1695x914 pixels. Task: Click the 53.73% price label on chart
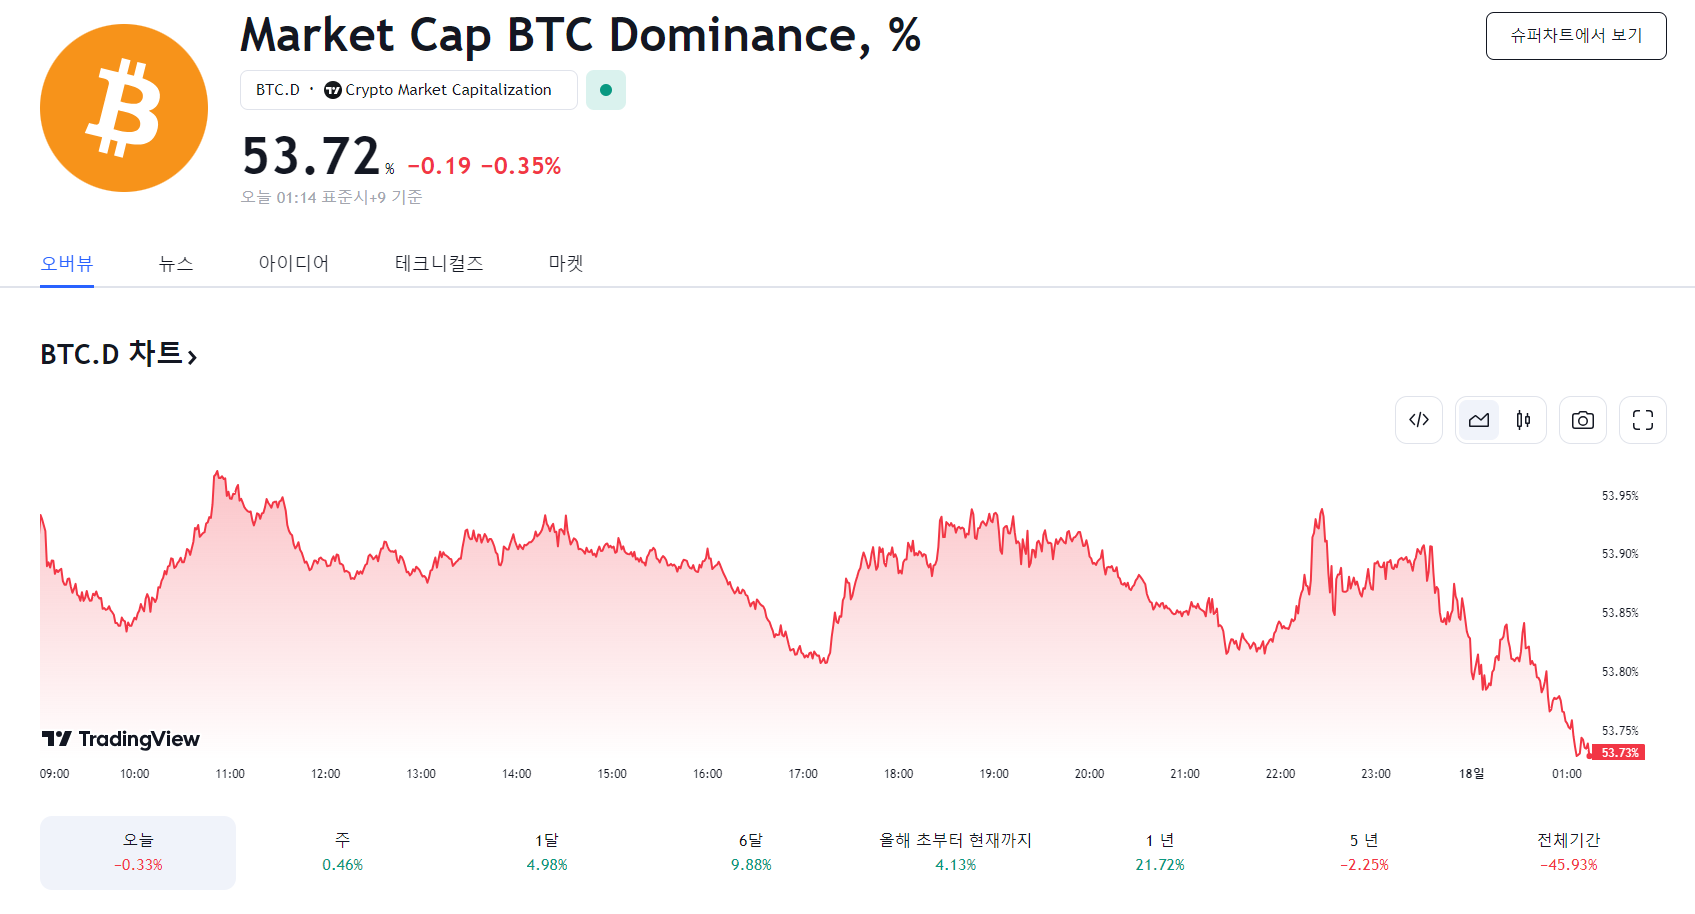(1620, 752)
